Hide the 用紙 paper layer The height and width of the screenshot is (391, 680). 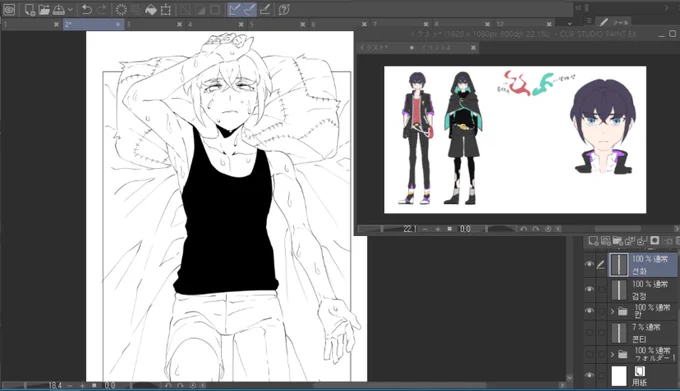coord(589,375)
